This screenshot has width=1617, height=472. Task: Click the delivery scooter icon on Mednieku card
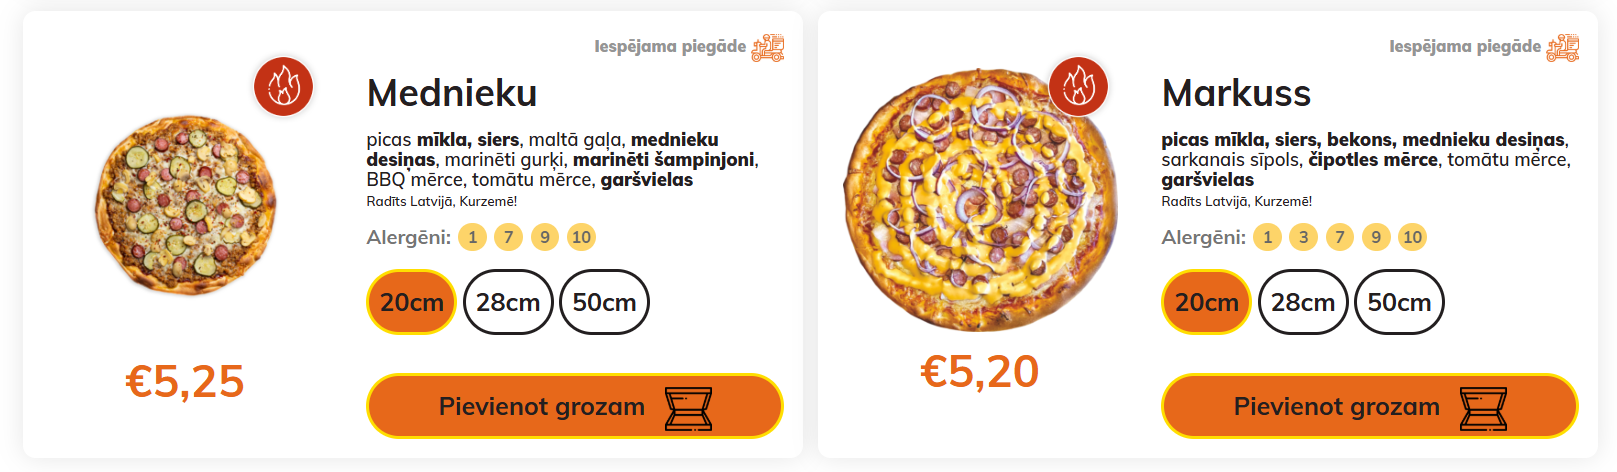tap(768, 47)
